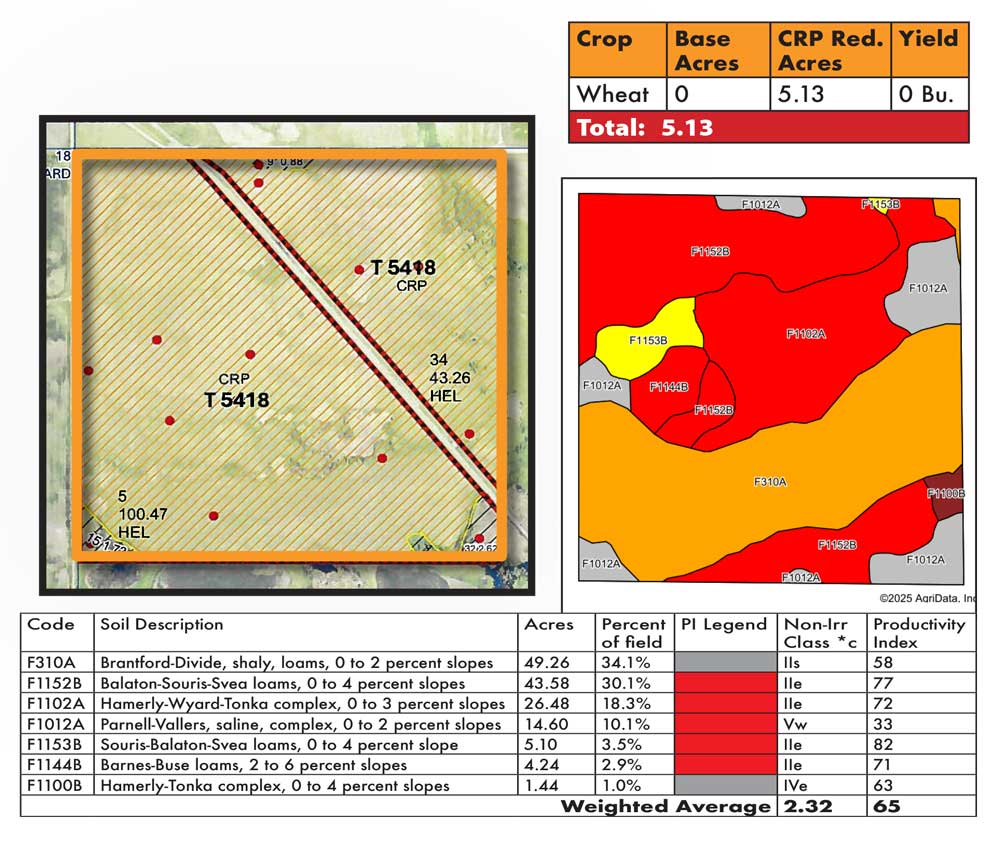The height and width of the screenshot is (842, 1000).
Task: Click the 43.26 HEL label on the aerial map
Action: point(445,377)
